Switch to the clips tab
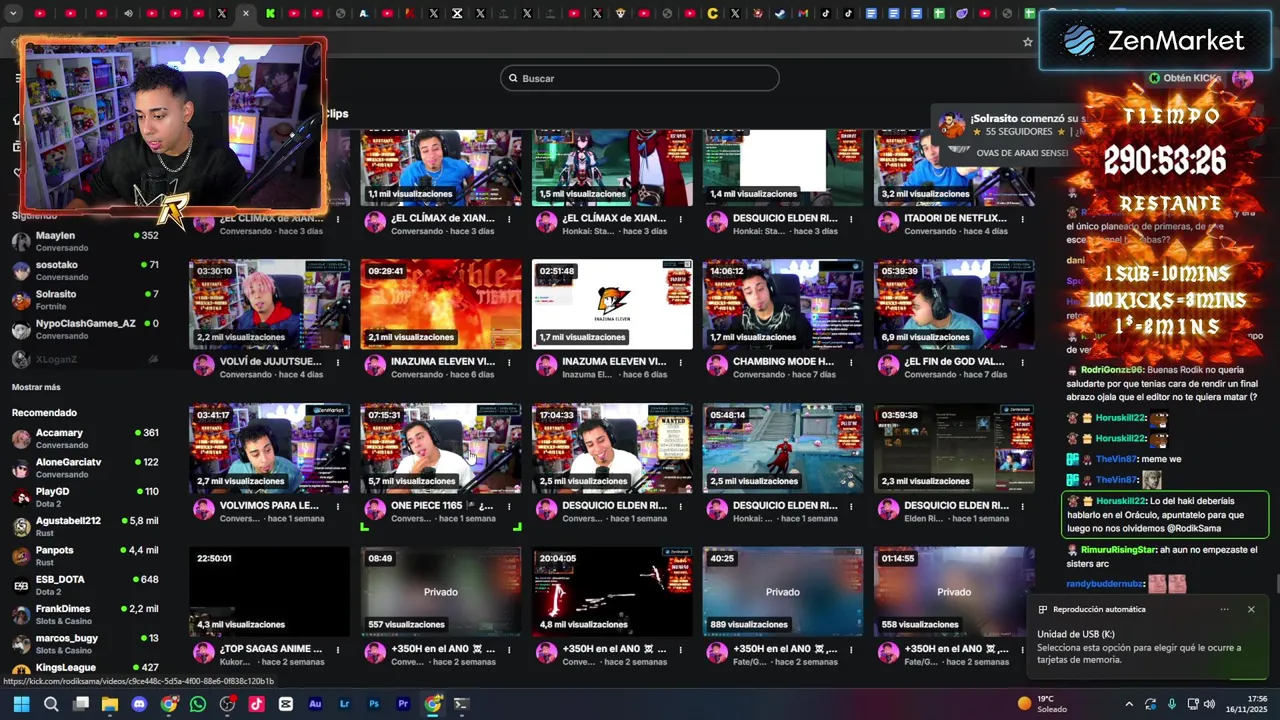Viewport: 1280px width, 720px height. point(336,114)
